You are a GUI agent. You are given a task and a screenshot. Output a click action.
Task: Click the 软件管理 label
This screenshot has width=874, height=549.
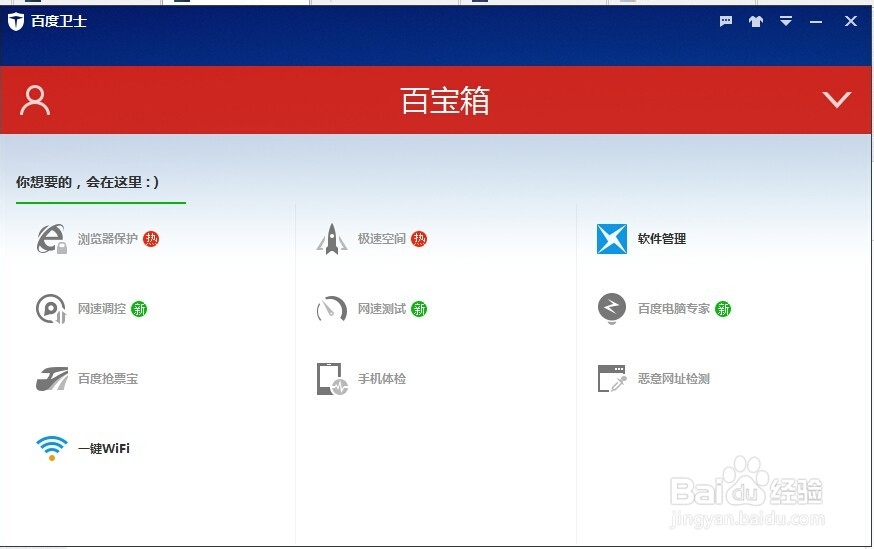662,239
